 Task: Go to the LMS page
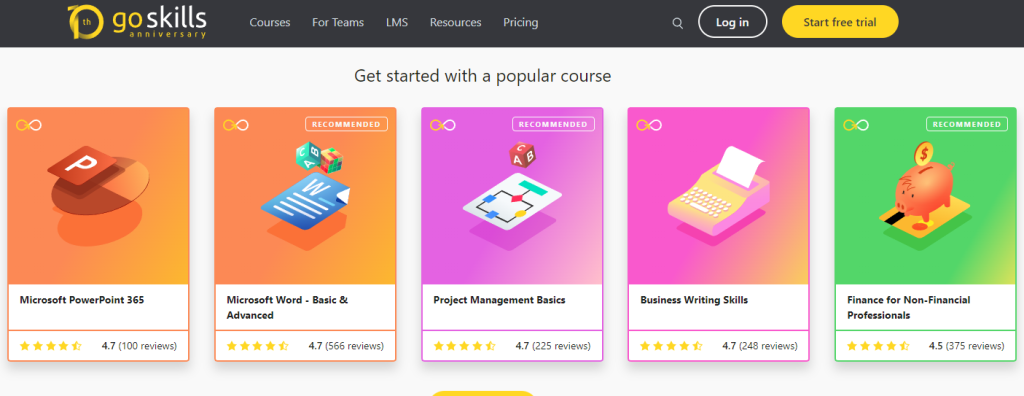[x=397, y=22]
